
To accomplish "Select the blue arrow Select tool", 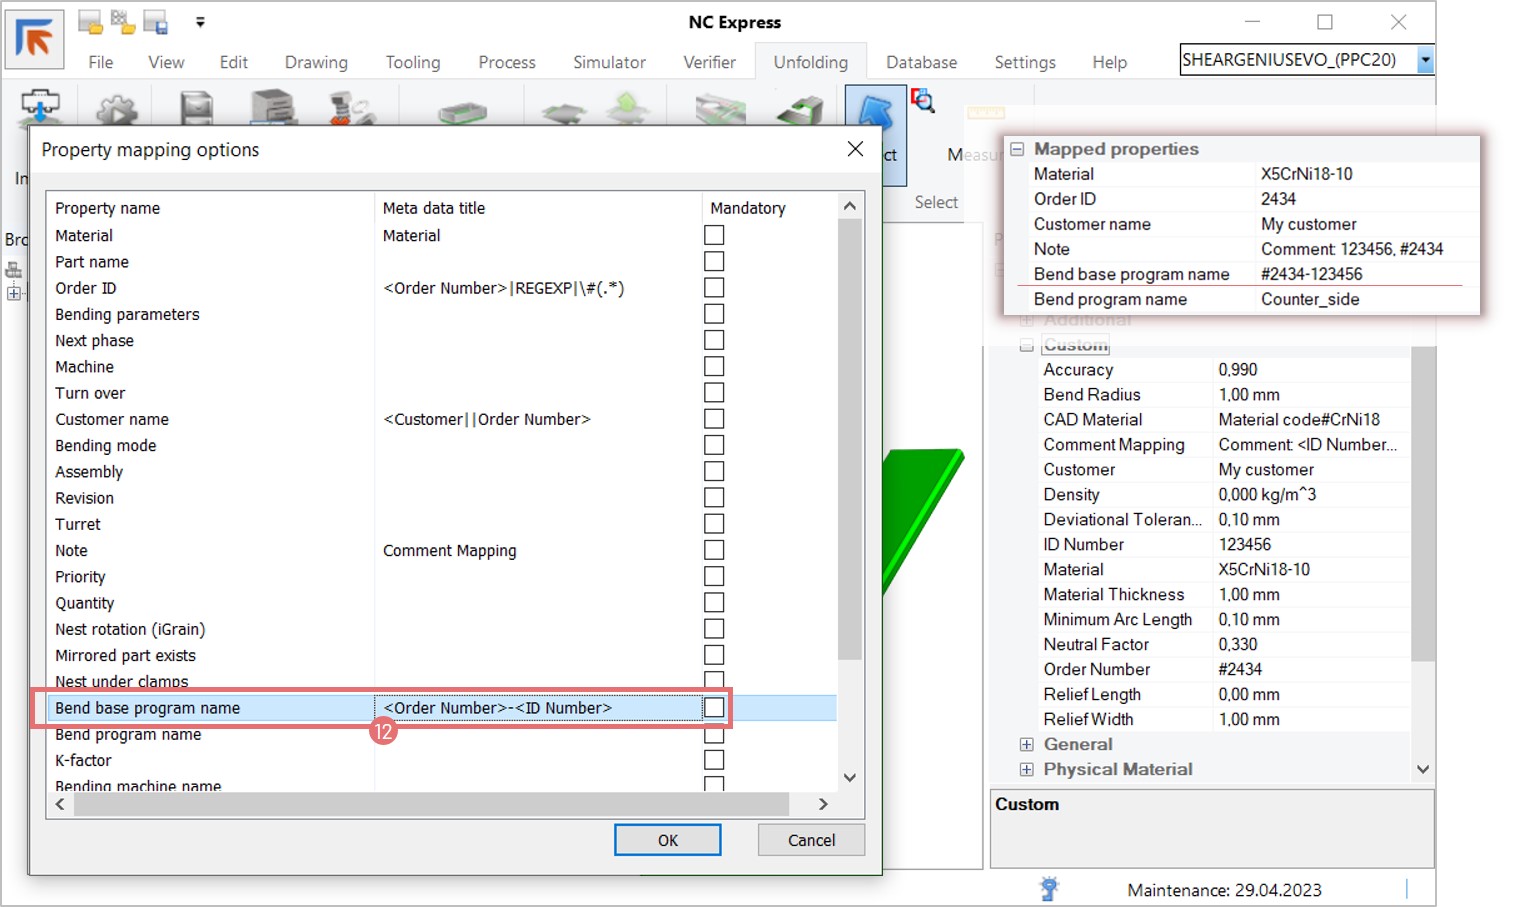I will pyautogui.click(x=875, y=112).
